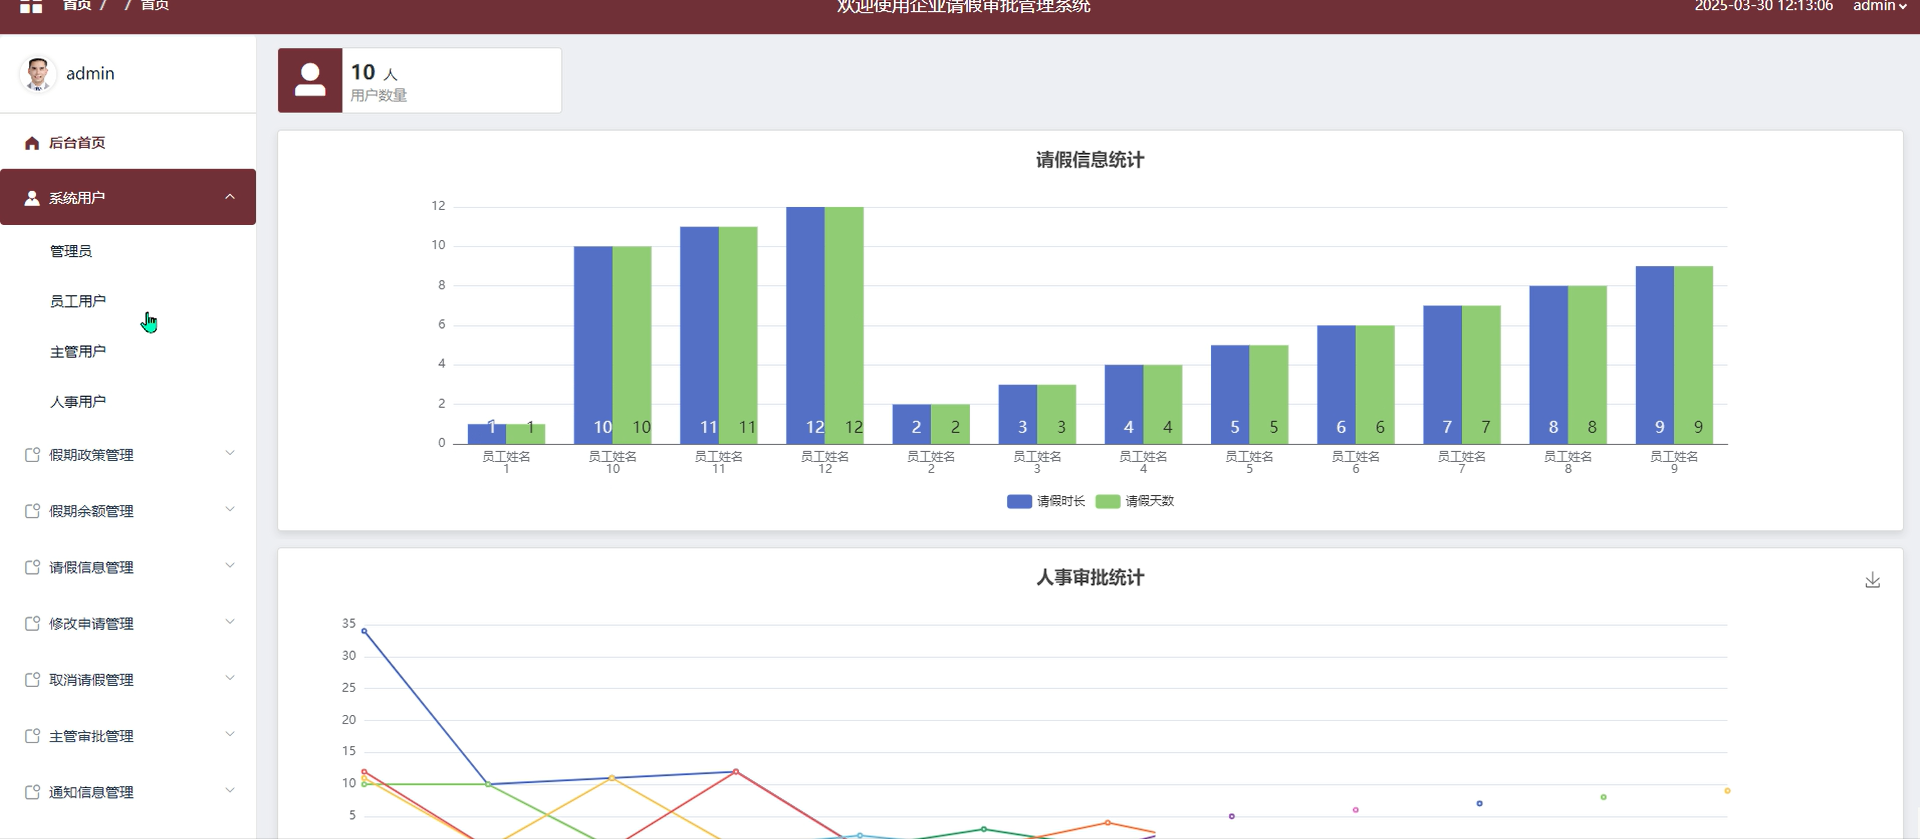Viewport: 1920px width, 839px height.
Task: Click the admin avatar picture
Action: pos(38,74)
